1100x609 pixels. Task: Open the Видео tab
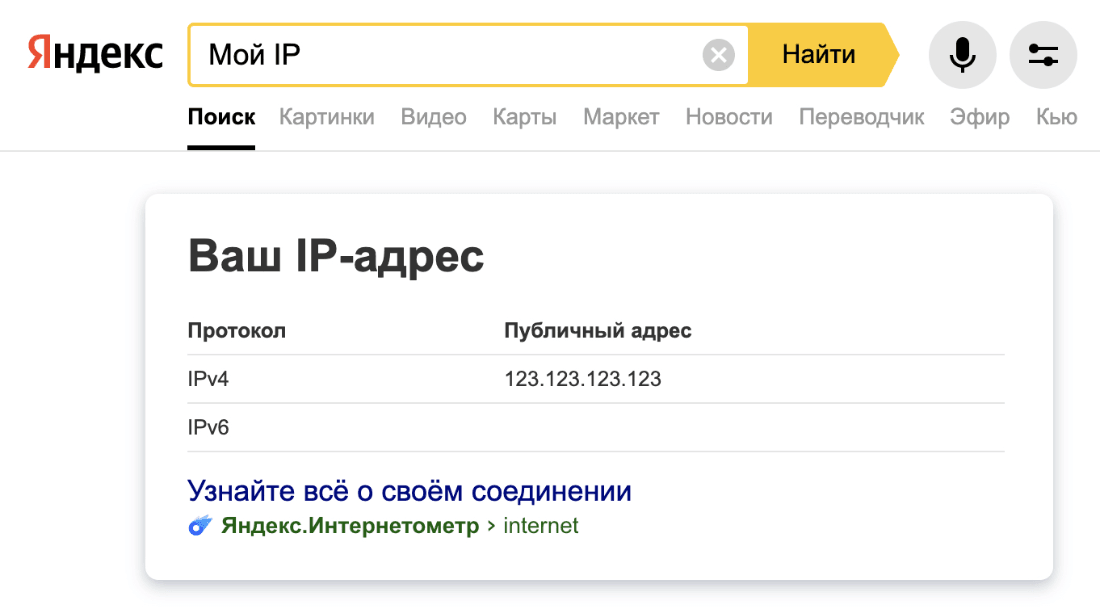tap(433, 117)
